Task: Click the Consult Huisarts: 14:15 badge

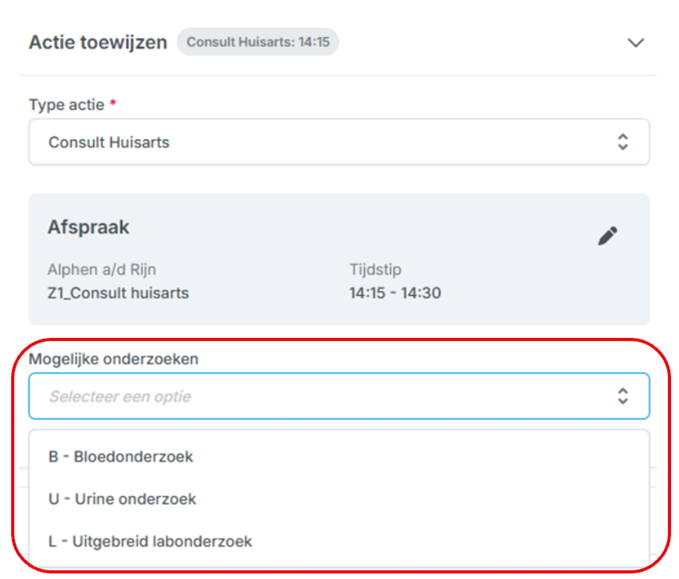Action: coord(258,43)
